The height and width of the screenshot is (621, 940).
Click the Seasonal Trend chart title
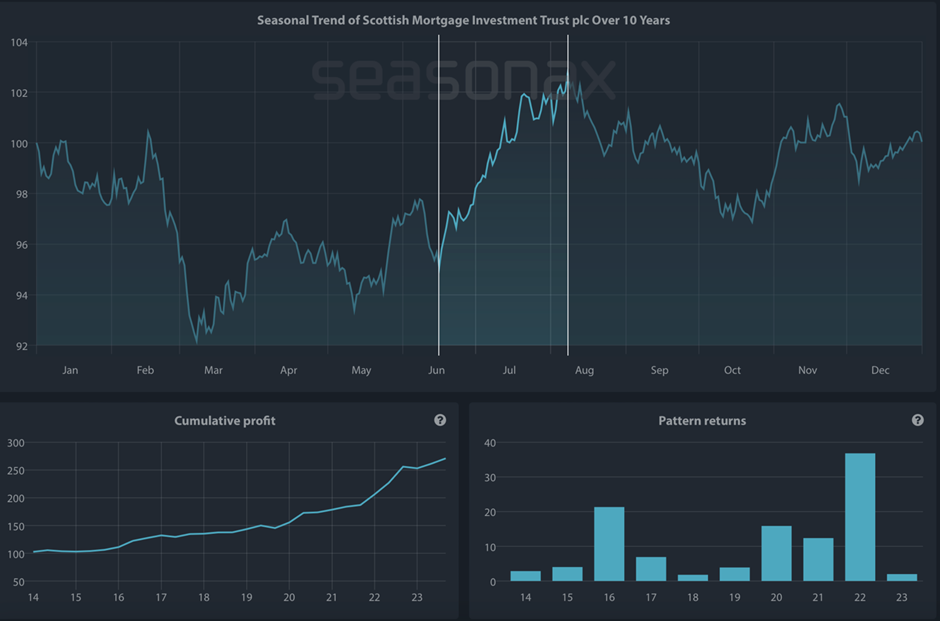(463, 20)
